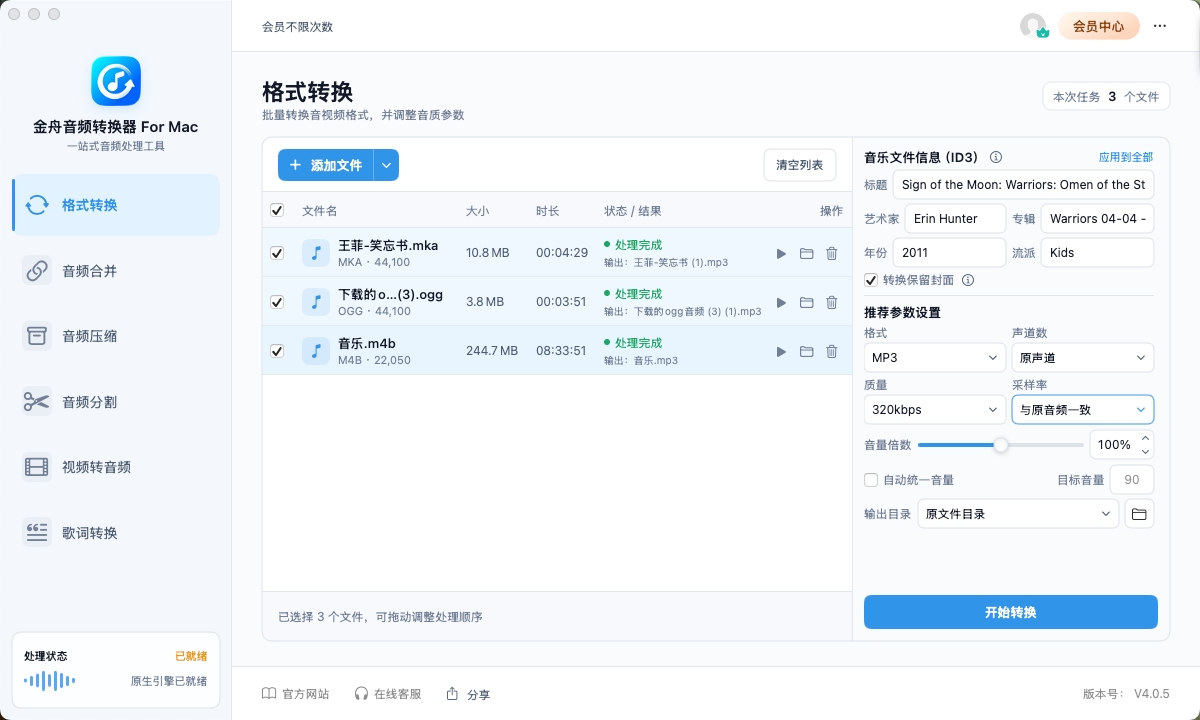1200x720 pixels.
Task: Toggle the select-all files checkbox
Action: 277,210
